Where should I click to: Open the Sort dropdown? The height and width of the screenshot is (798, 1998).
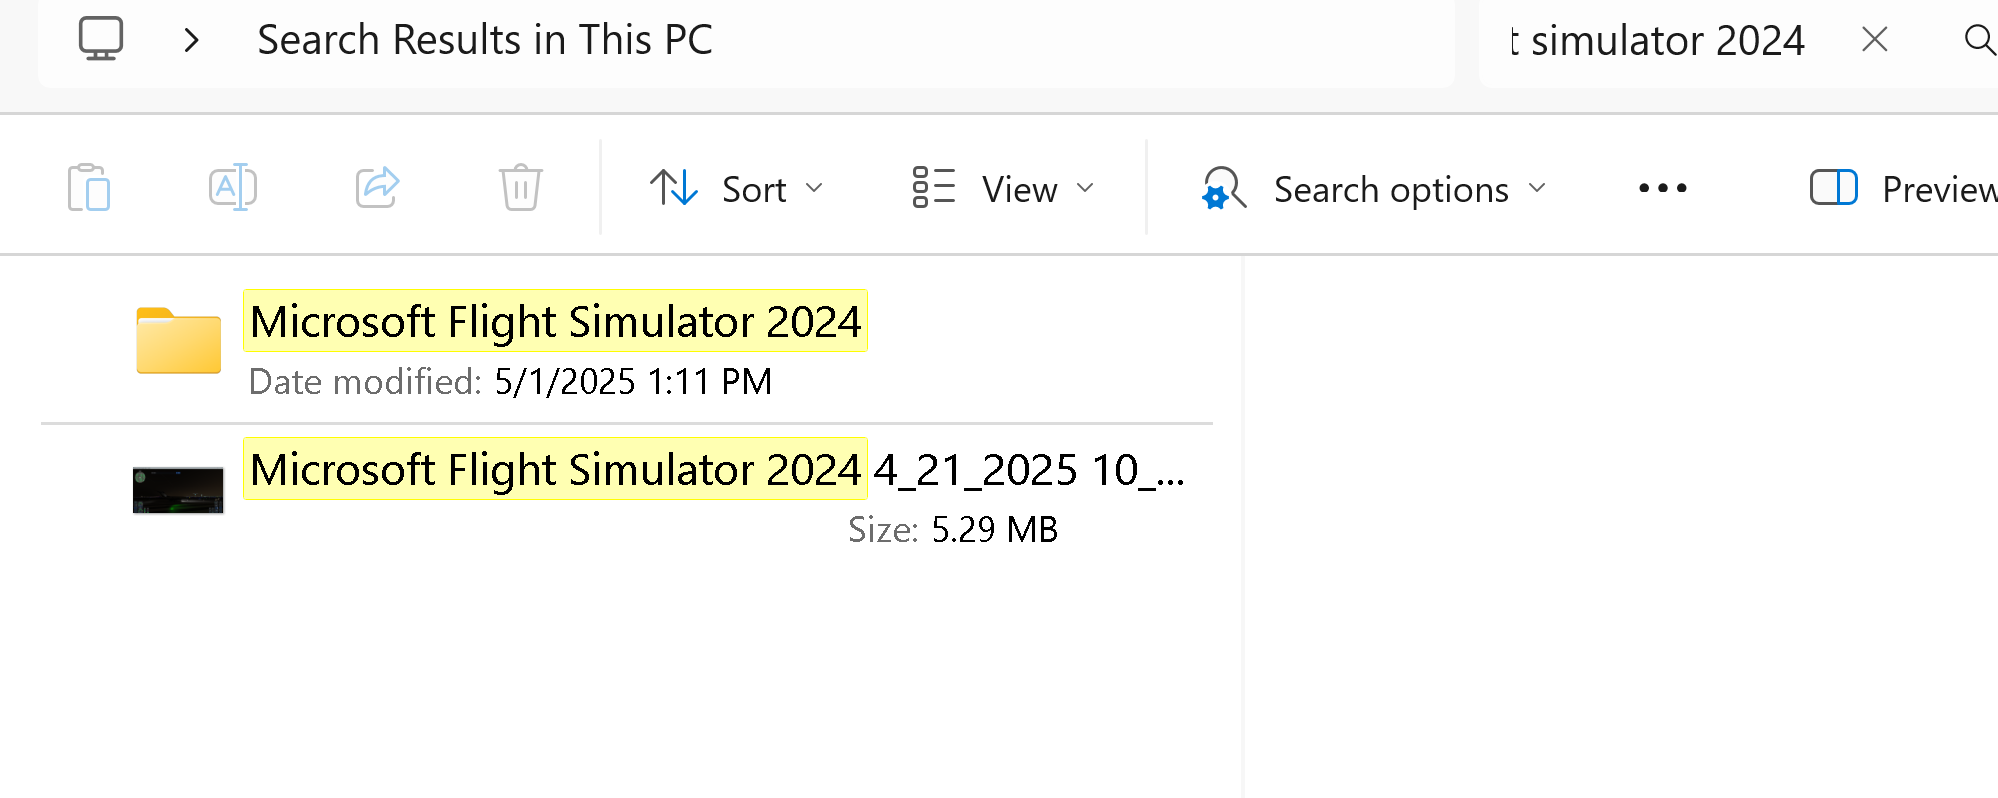[x=737, y=188]
